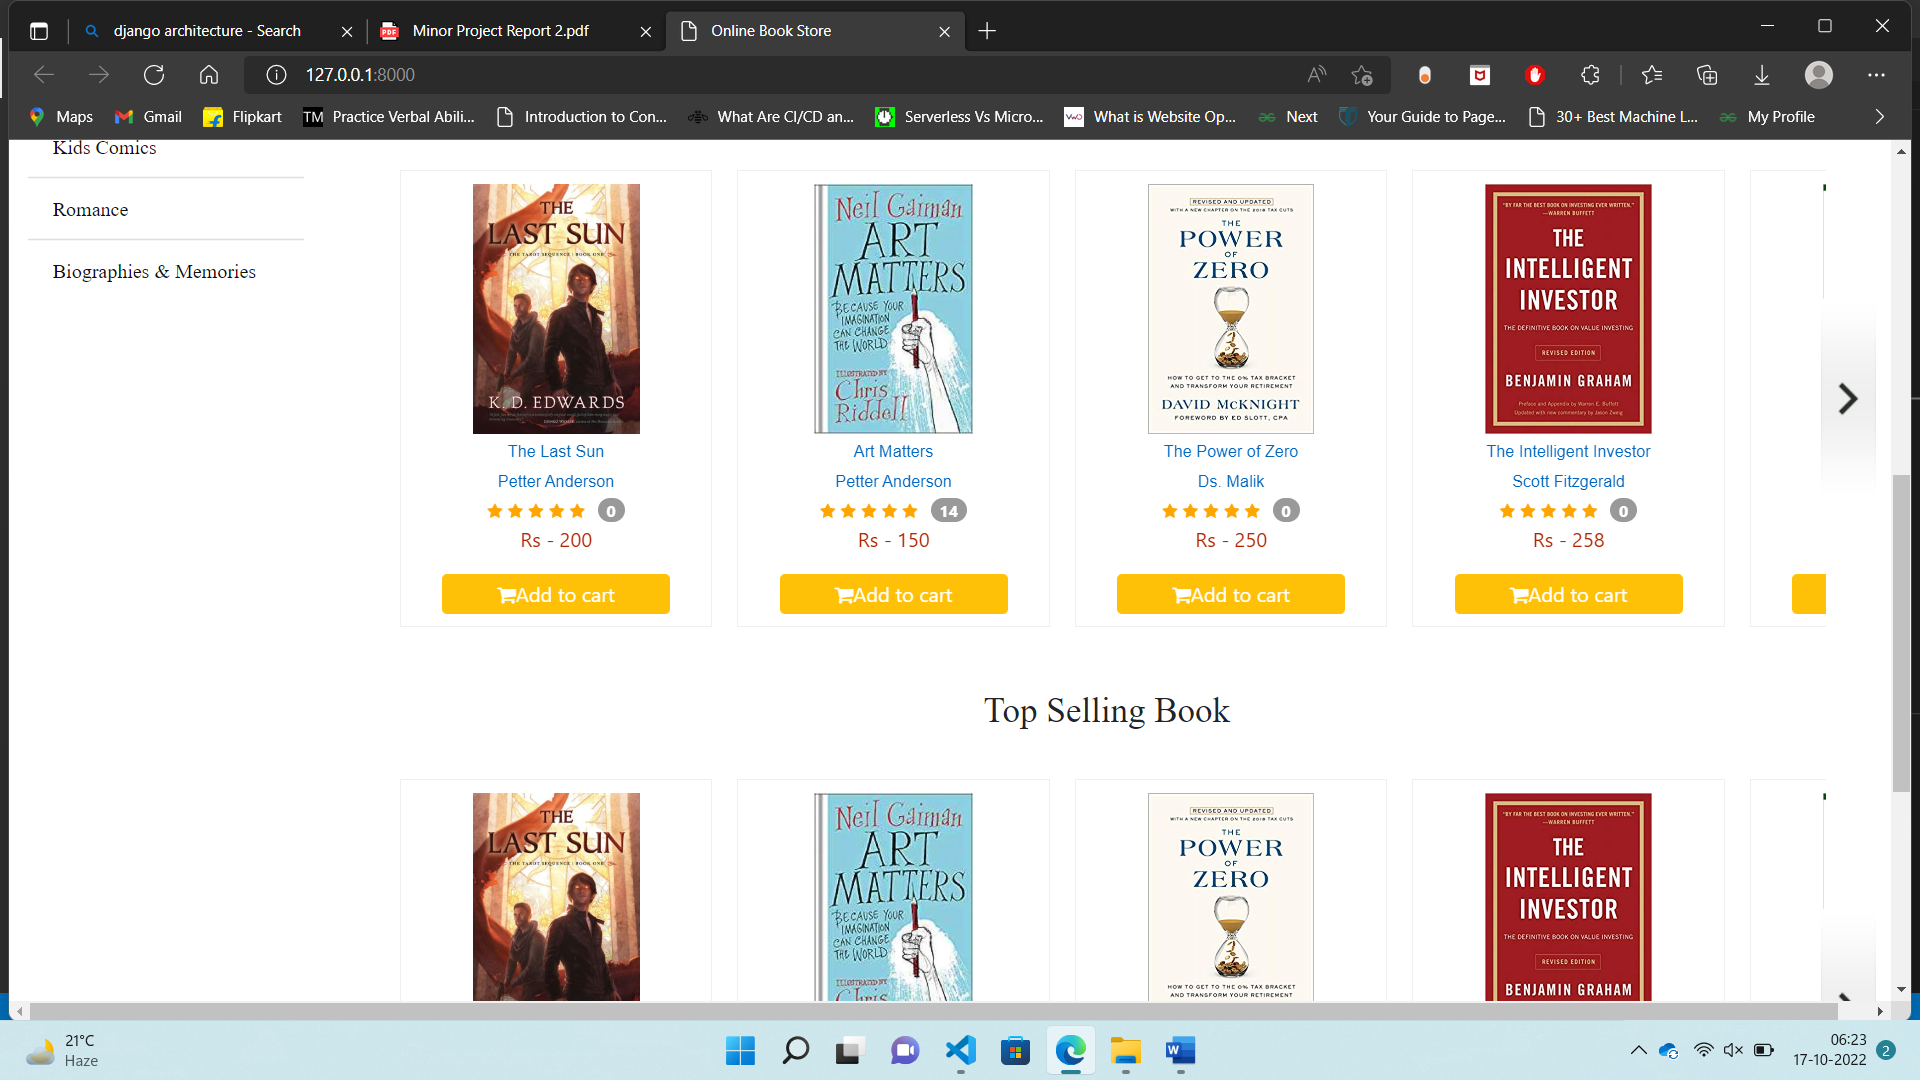Image resolution: width=1920 pixels, height=1080 pixels.
Task: Open browser Settings and more menu
Action: pyautogui.click(x=1876, y=75)
